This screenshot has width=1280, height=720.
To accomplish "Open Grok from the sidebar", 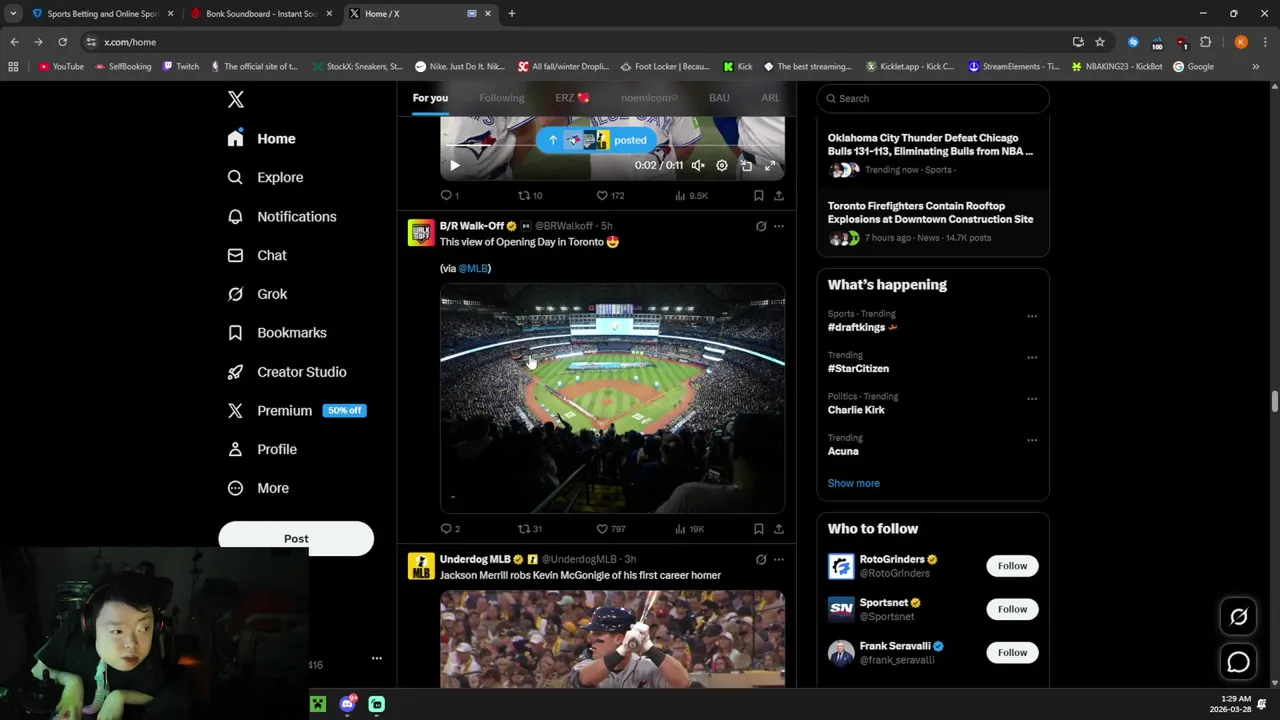I will click(258, 294).
